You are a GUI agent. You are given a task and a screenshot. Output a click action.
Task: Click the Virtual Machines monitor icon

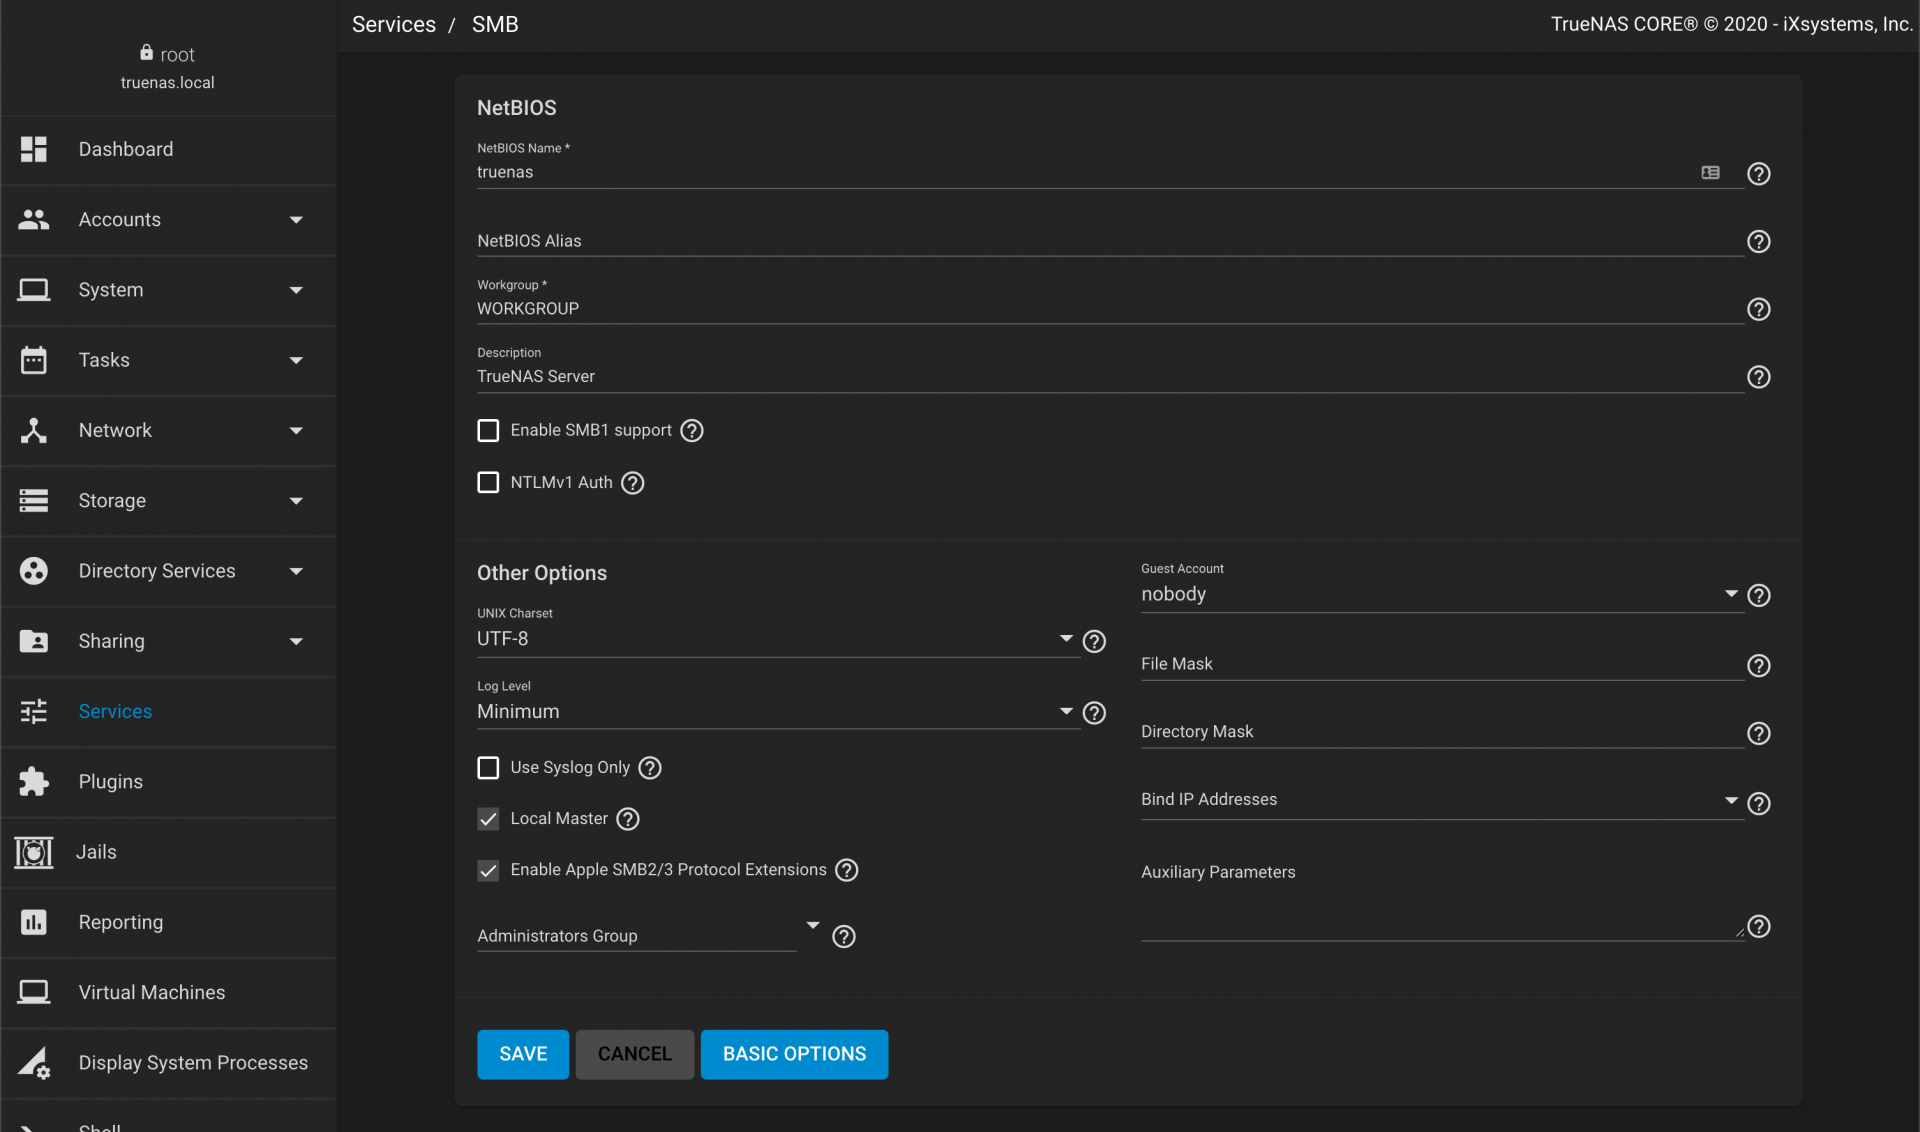point(34,992)
